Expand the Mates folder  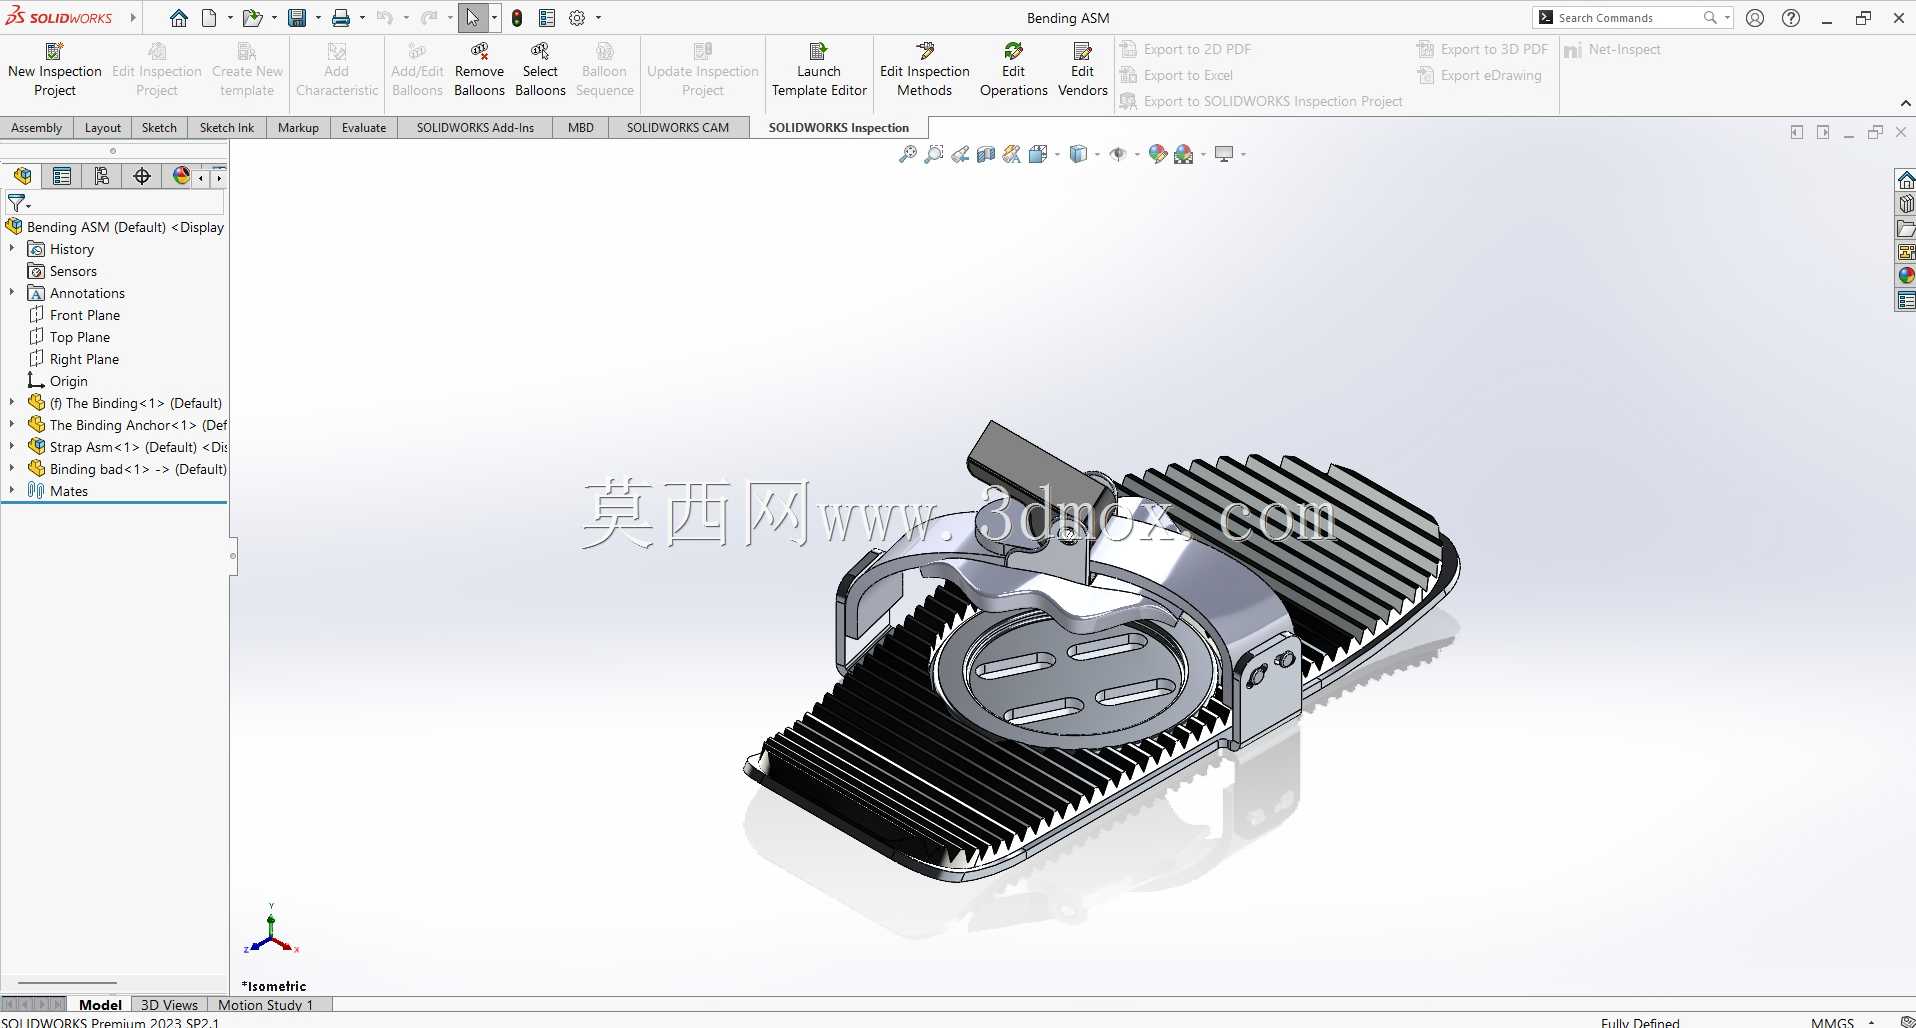pos(12,491)
